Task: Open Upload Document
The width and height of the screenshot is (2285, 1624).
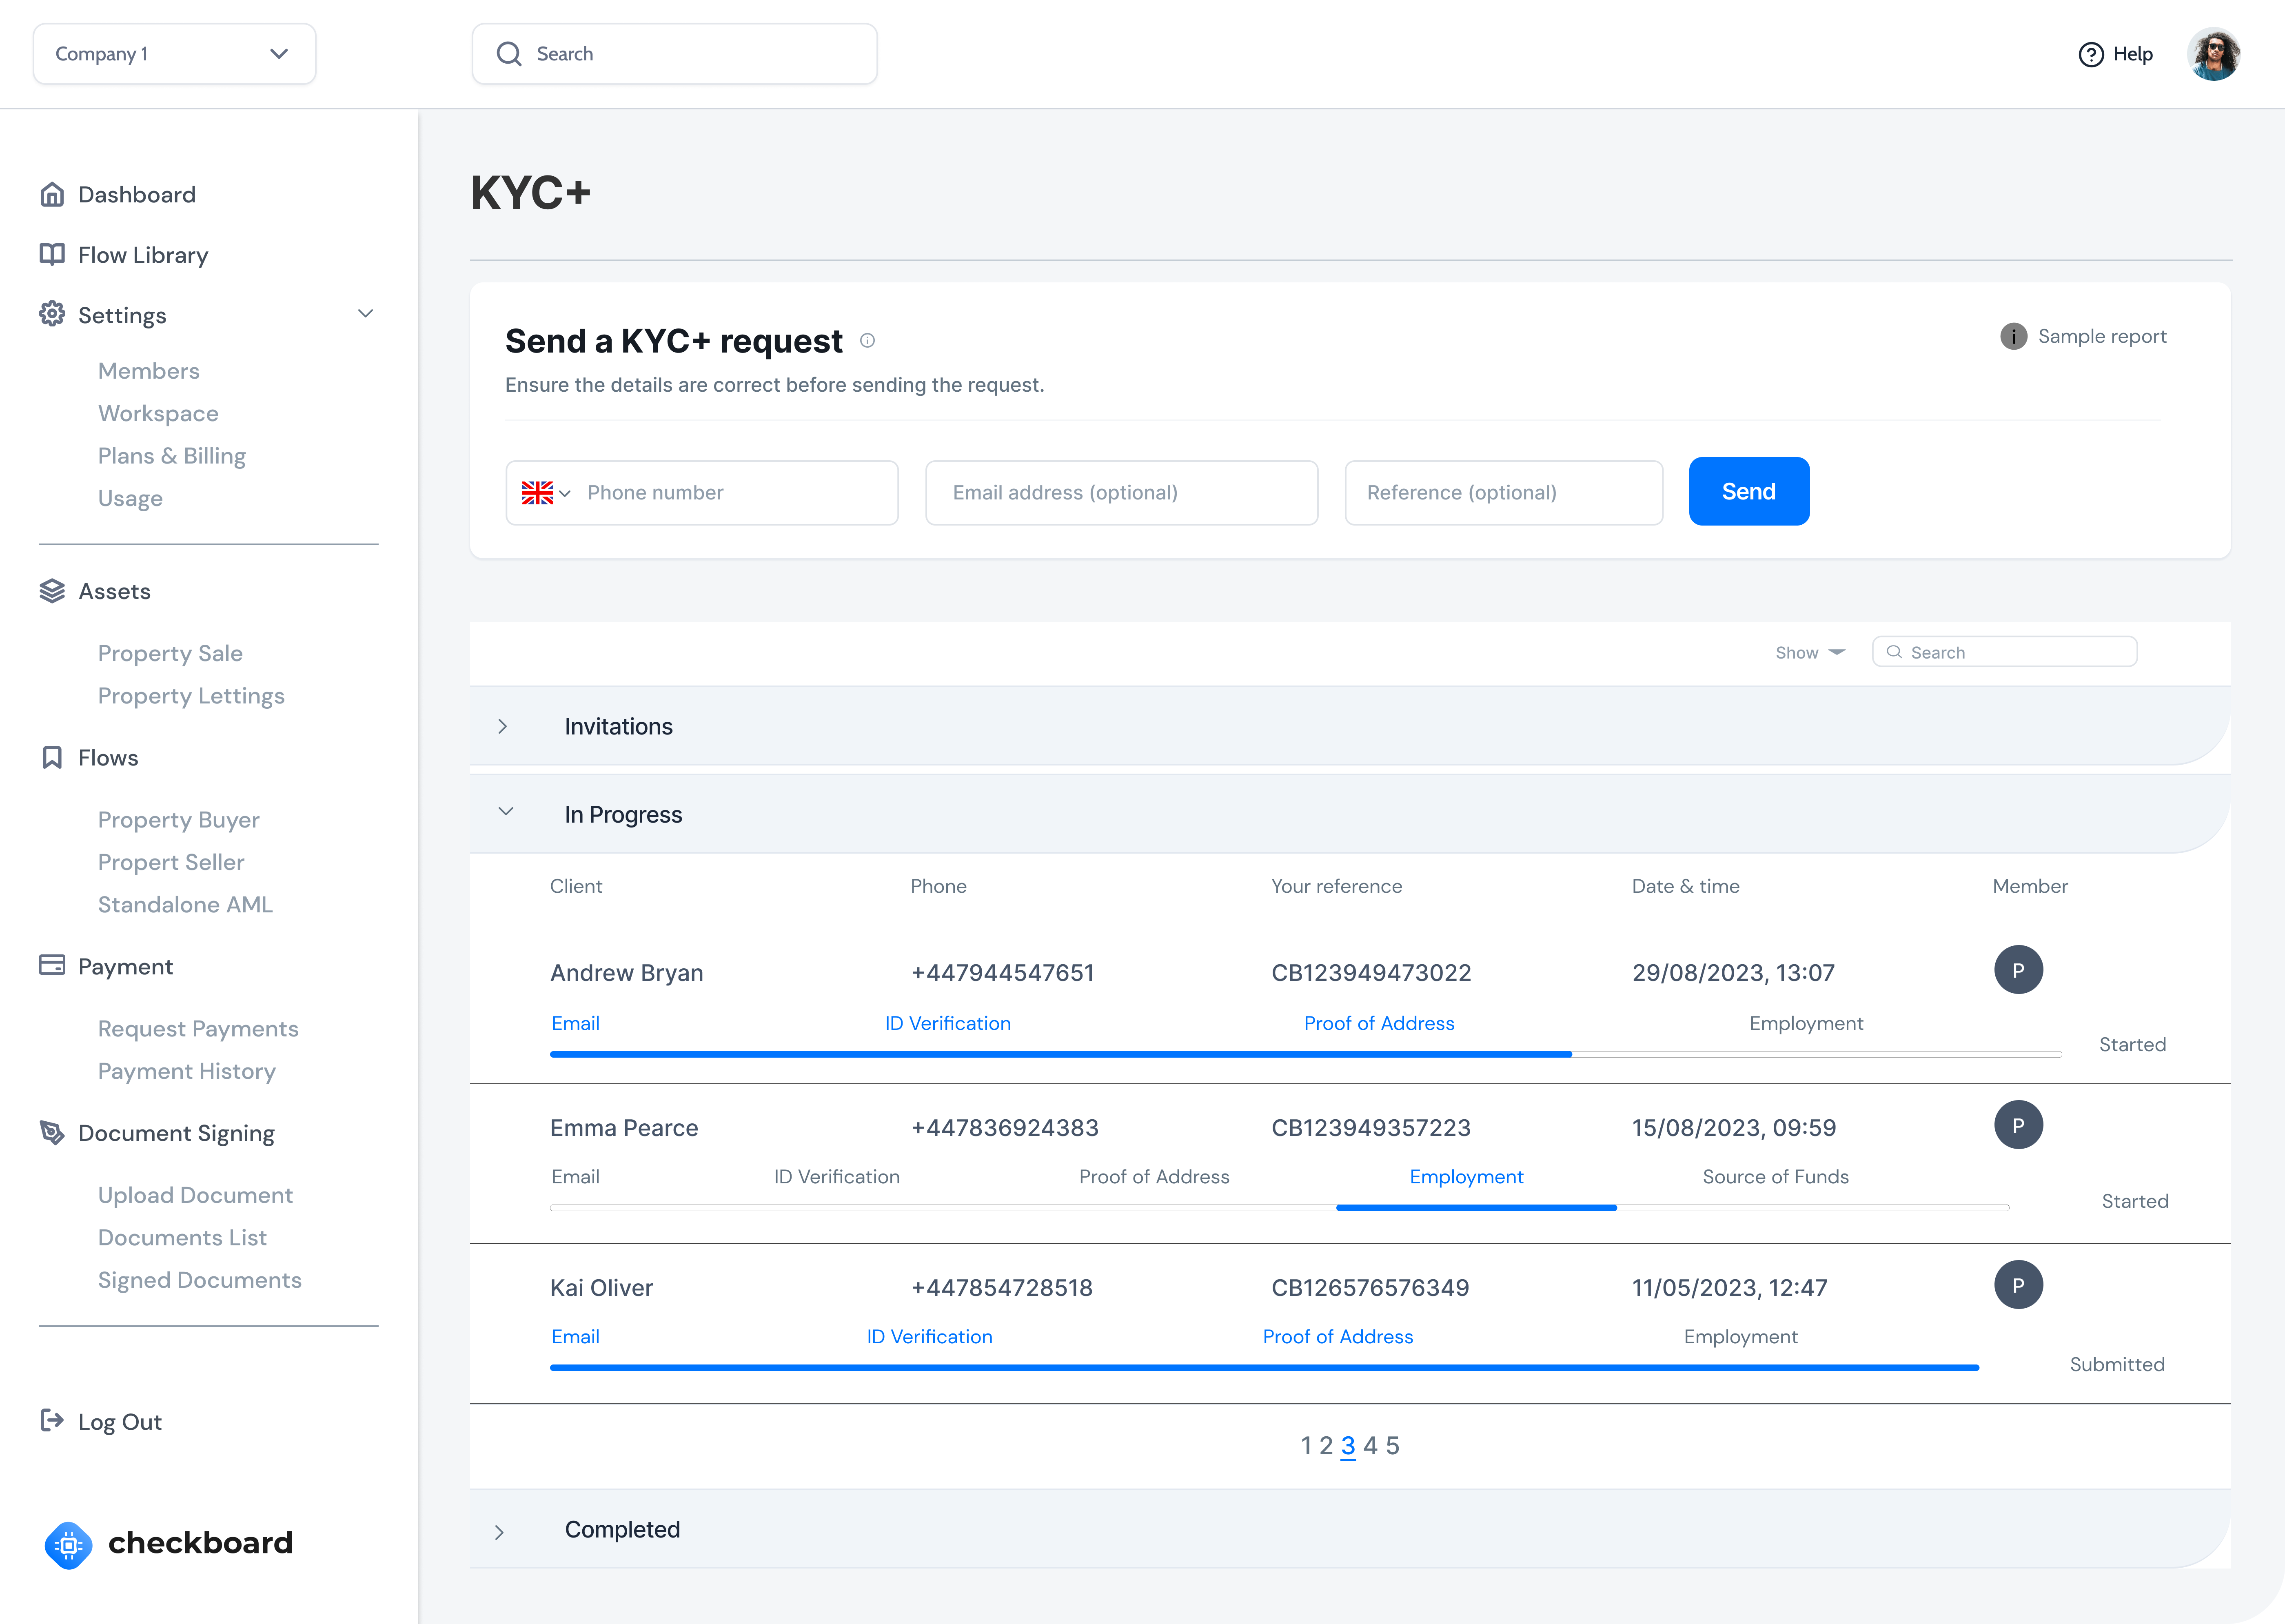Action: 195,1195
